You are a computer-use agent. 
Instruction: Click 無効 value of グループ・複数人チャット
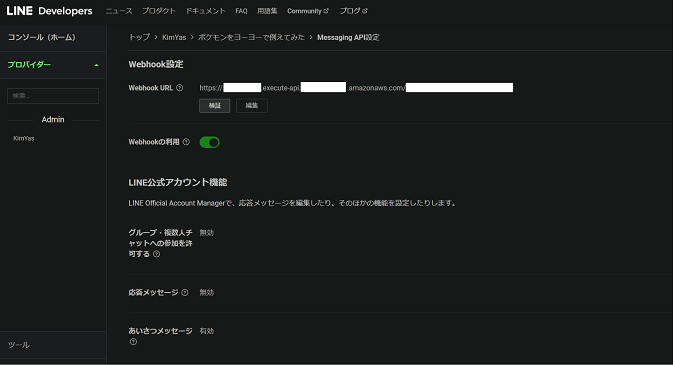pyautogui.click(x=206, y=232)
